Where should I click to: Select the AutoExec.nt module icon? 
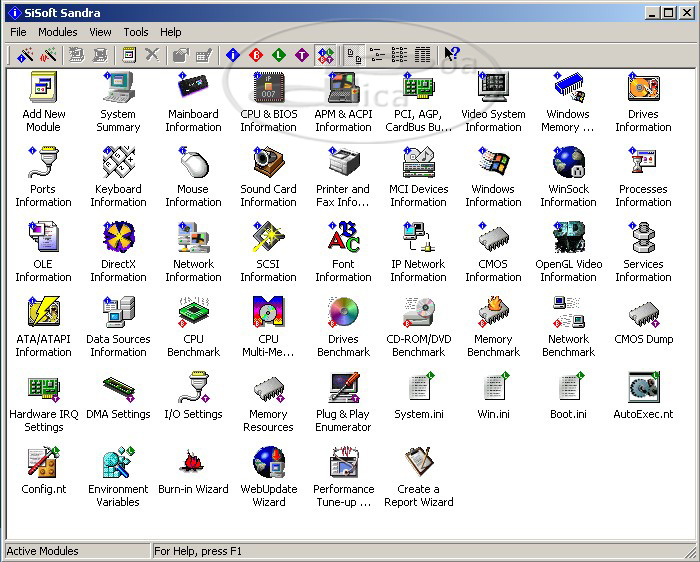[643, 389]
